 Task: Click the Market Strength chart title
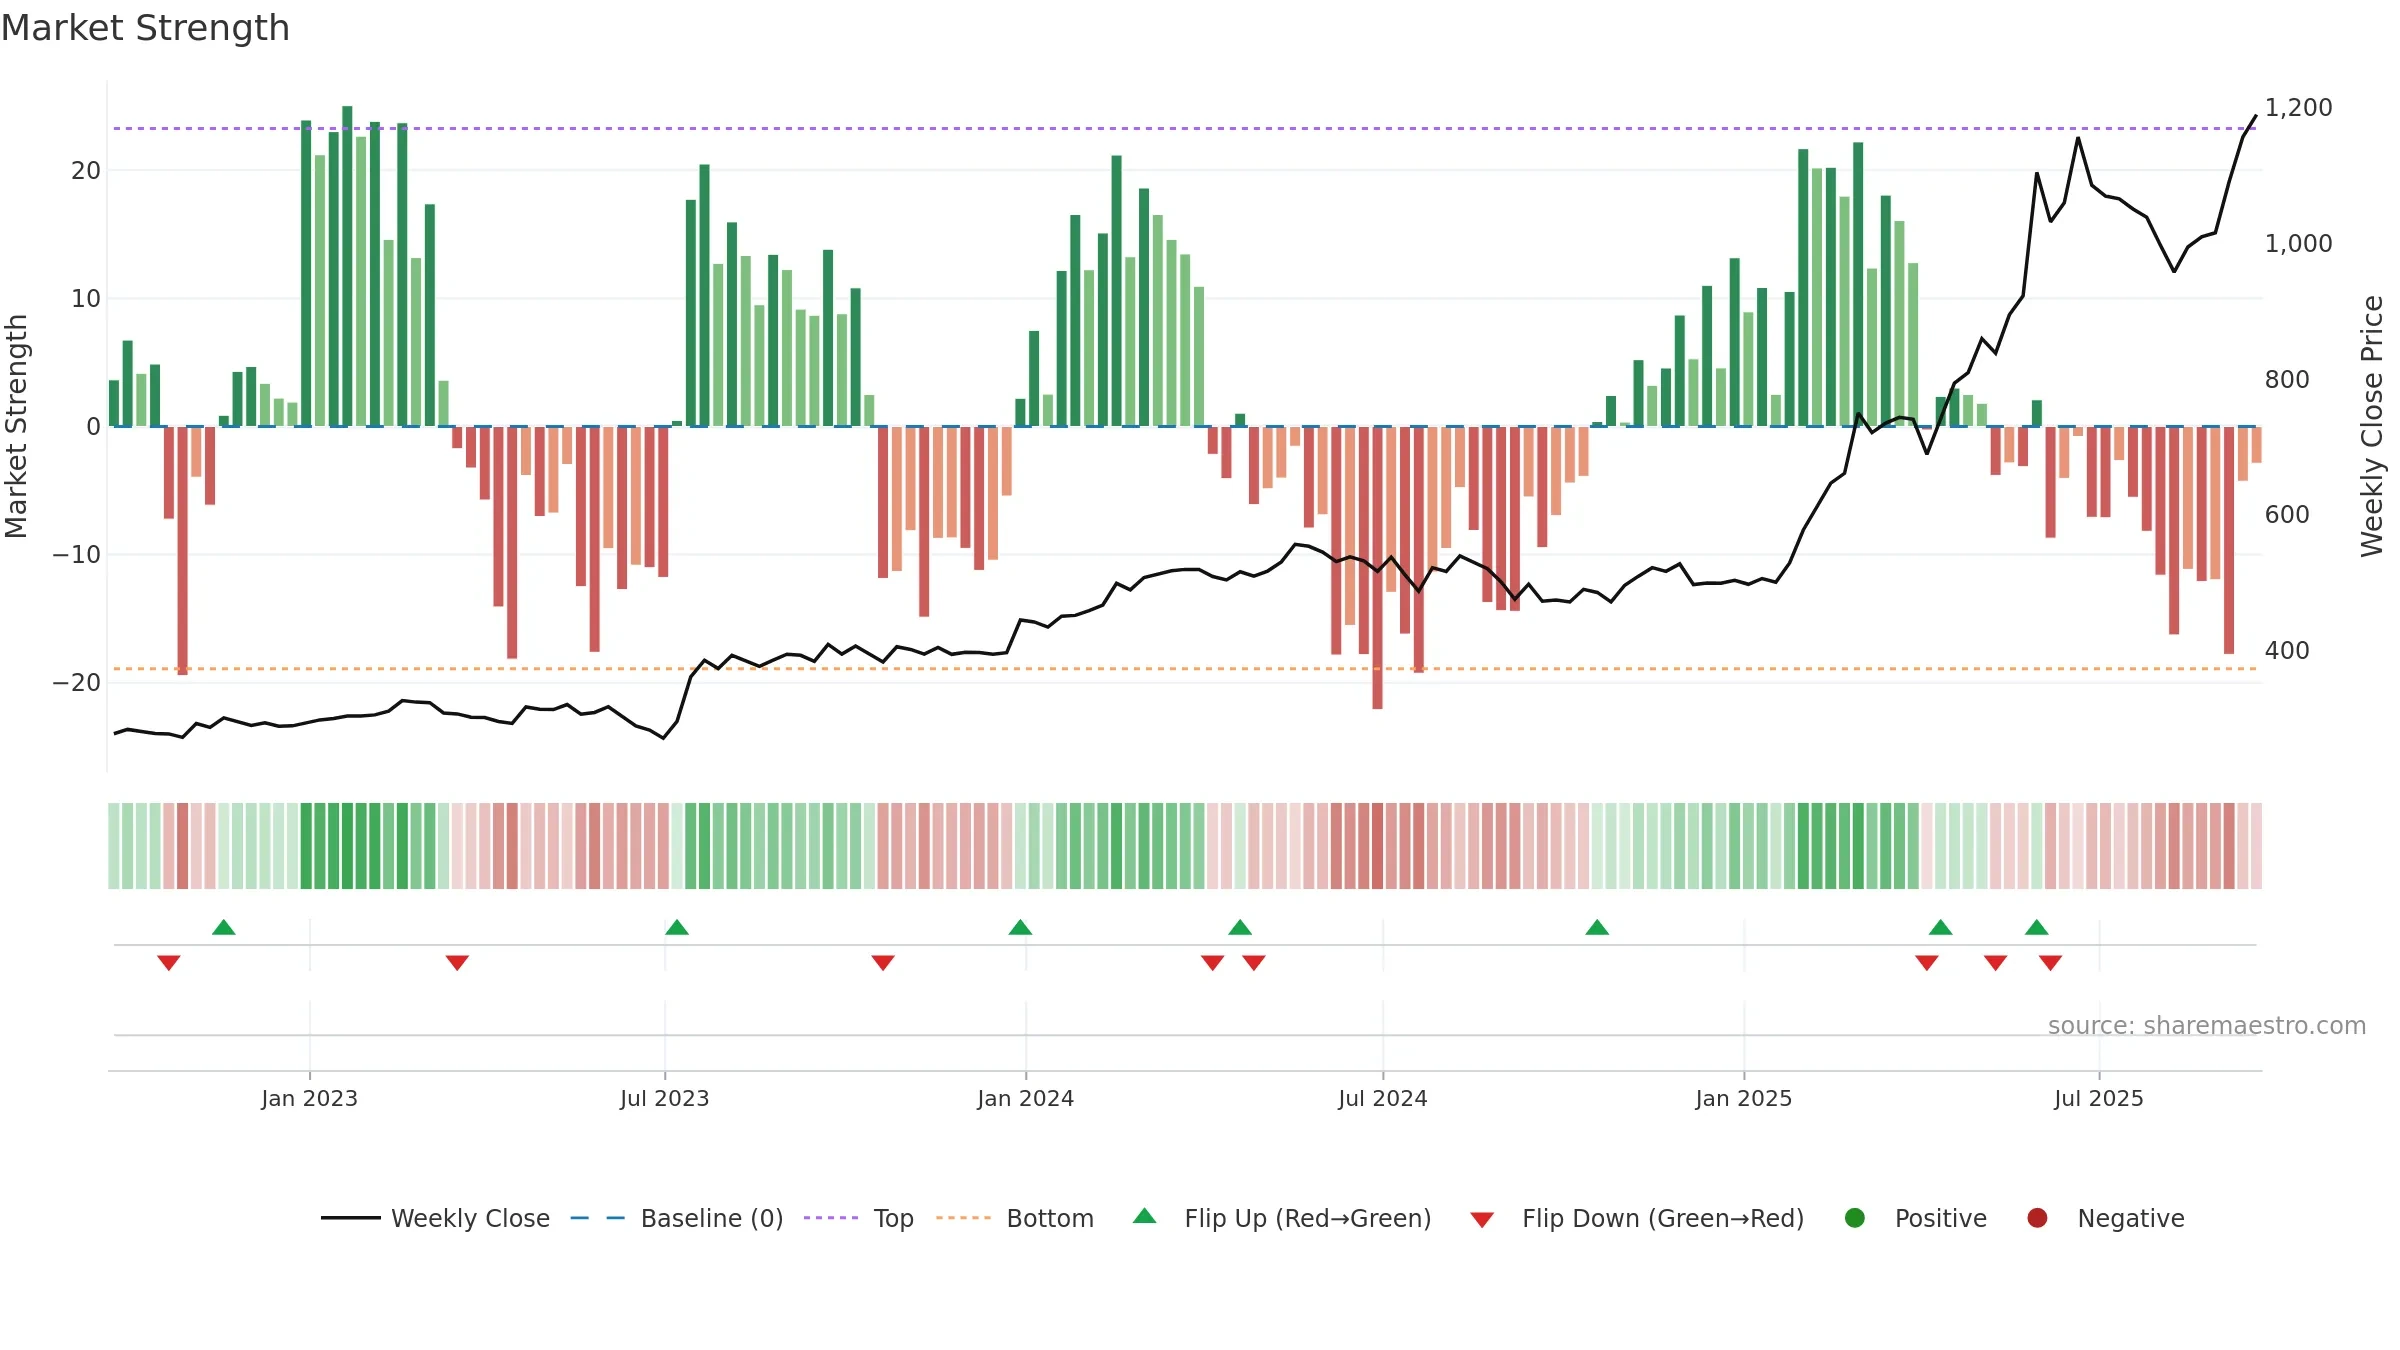[x=145, y=28]
